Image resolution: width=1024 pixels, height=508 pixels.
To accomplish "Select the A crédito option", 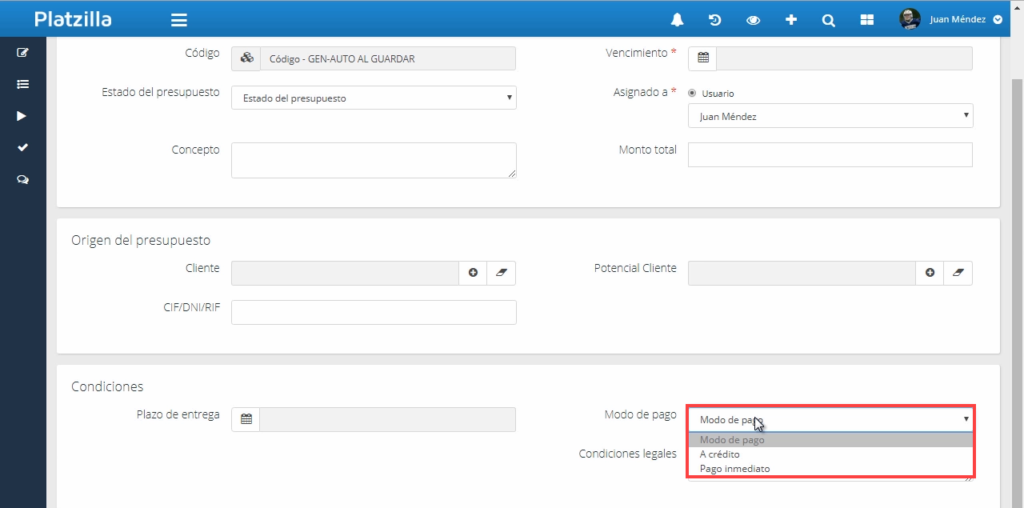I will pos(720,454).
